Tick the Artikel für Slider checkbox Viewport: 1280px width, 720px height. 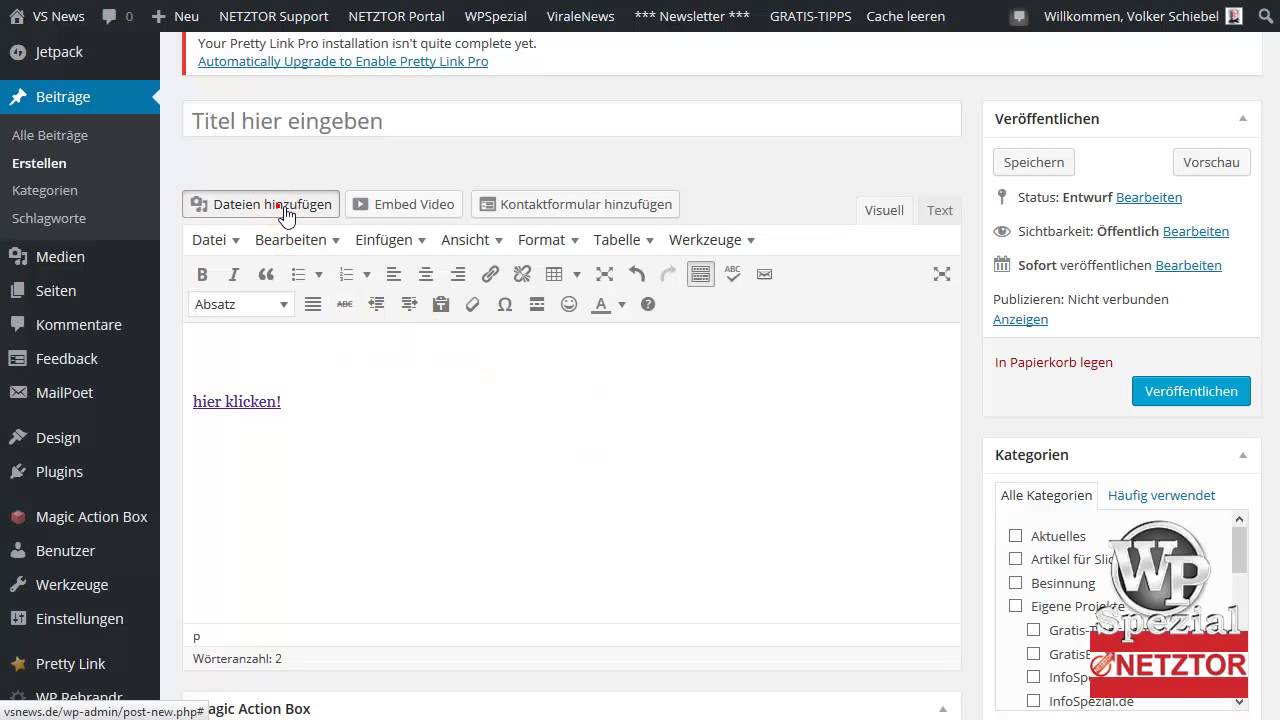[1016, 559]
